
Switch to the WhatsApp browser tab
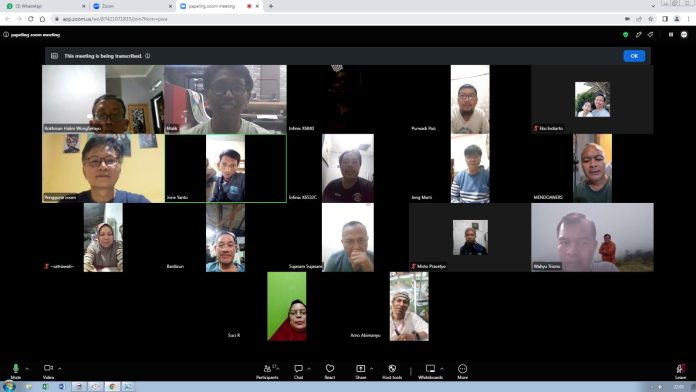click(x=44, y=6)
